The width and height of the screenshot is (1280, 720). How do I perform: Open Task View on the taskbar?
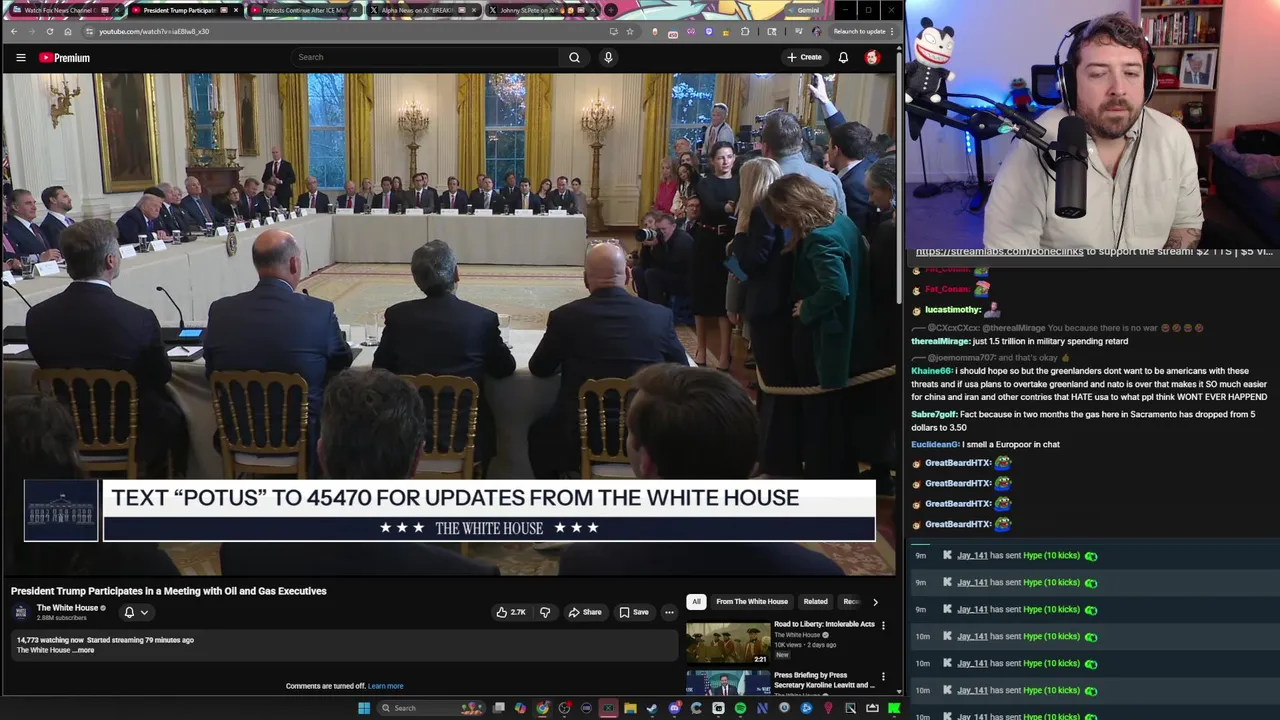pyautogui.click(x=498, y=708)
